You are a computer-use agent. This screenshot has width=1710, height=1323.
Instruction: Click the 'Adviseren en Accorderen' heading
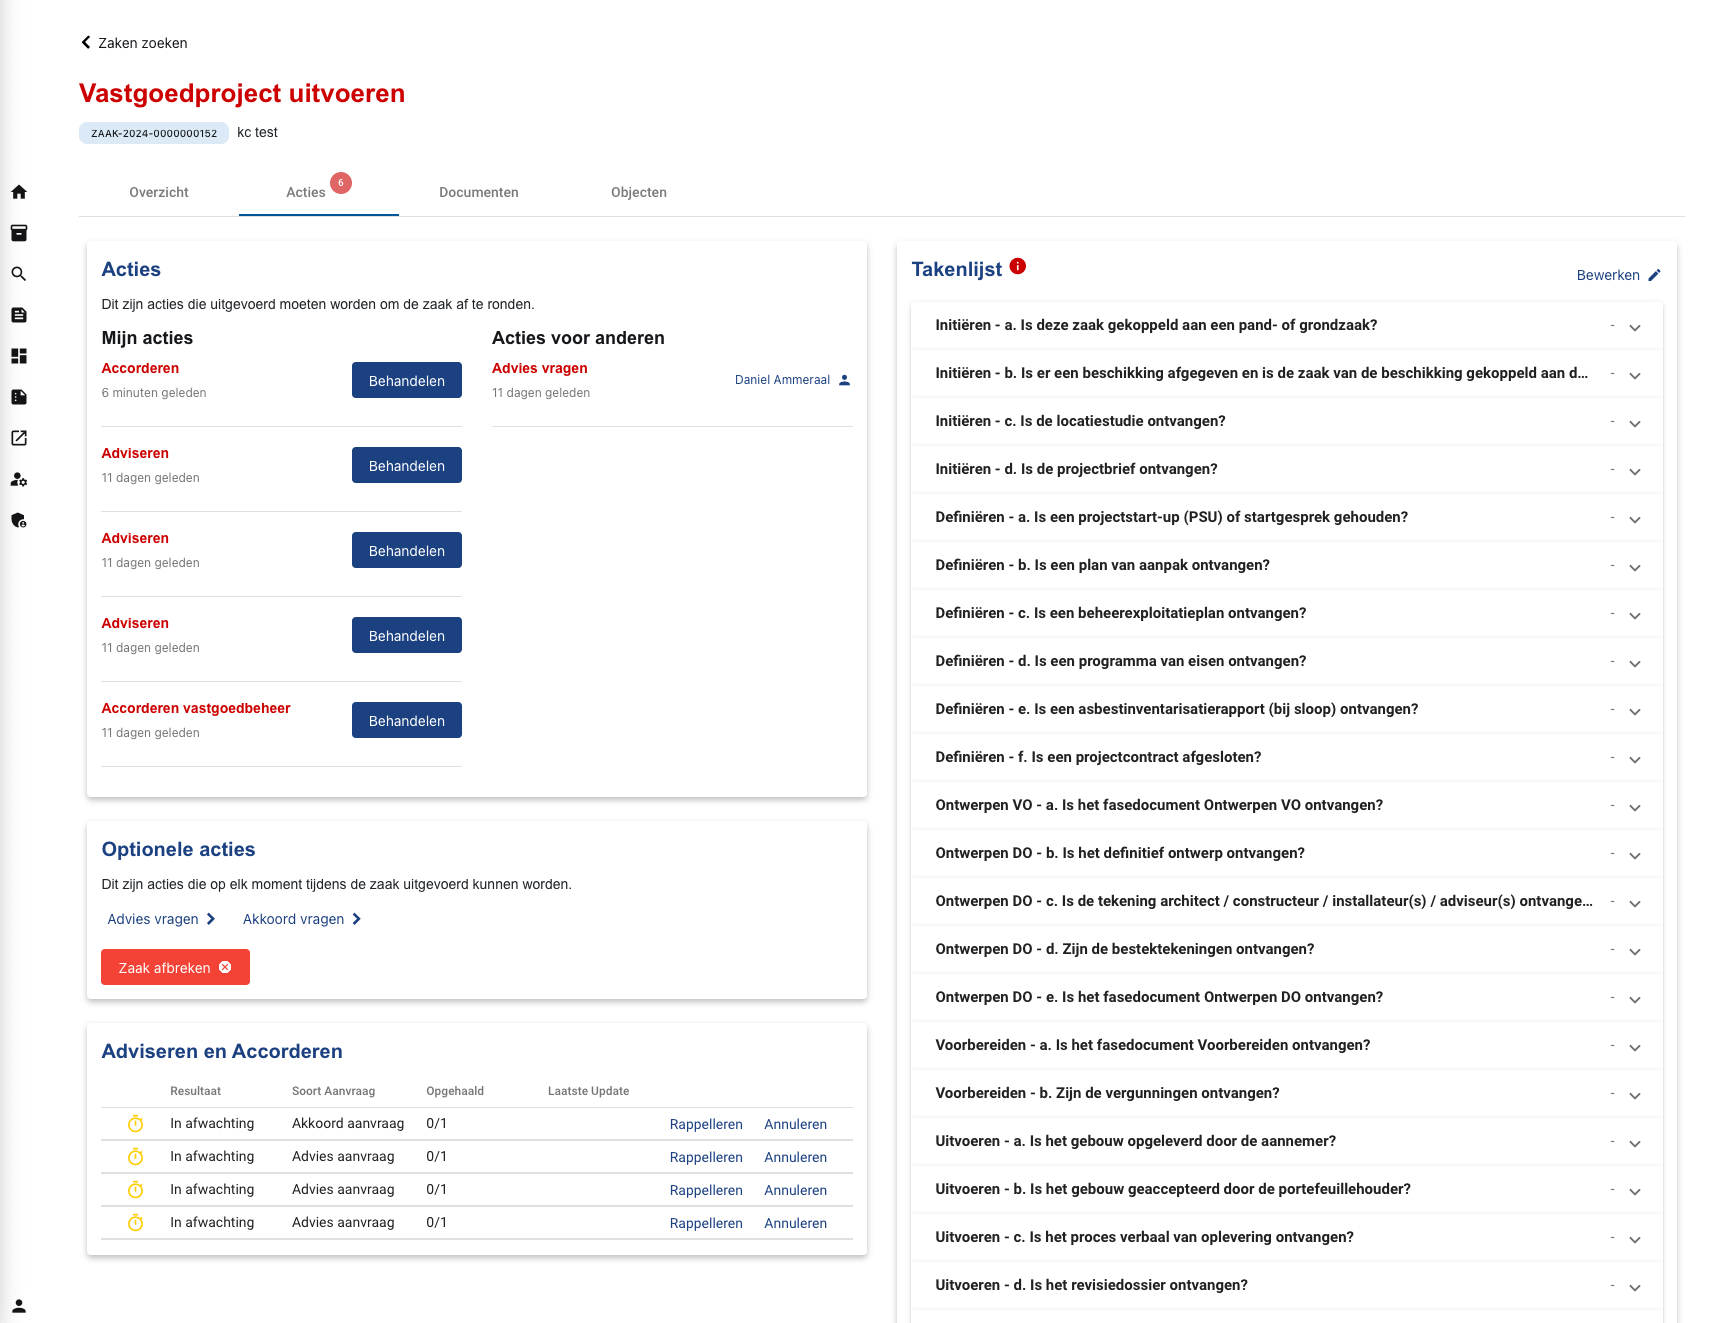[222, 1051]
